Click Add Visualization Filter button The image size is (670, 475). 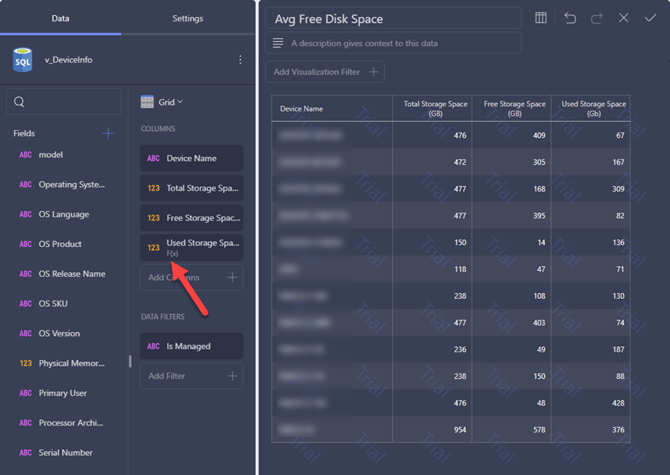[325, 72]
